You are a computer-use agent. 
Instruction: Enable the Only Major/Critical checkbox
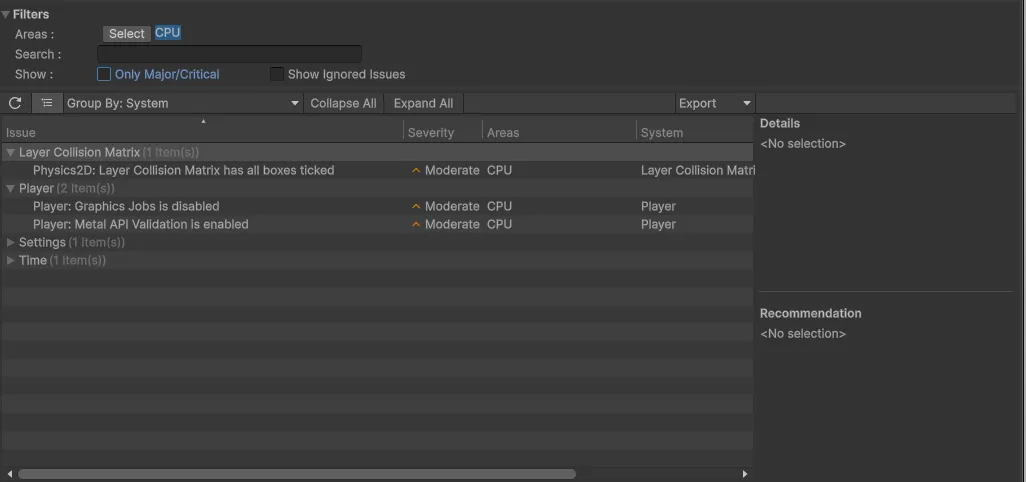coord(104,74)
